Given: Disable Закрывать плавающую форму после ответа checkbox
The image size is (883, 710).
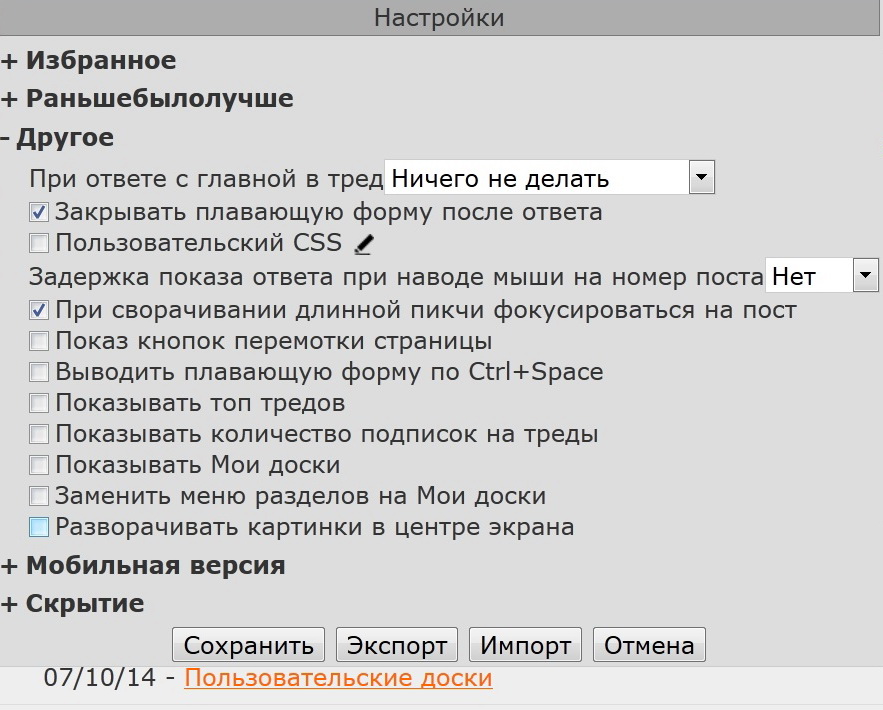Looking at the screenshot, I should click(39, 212).
